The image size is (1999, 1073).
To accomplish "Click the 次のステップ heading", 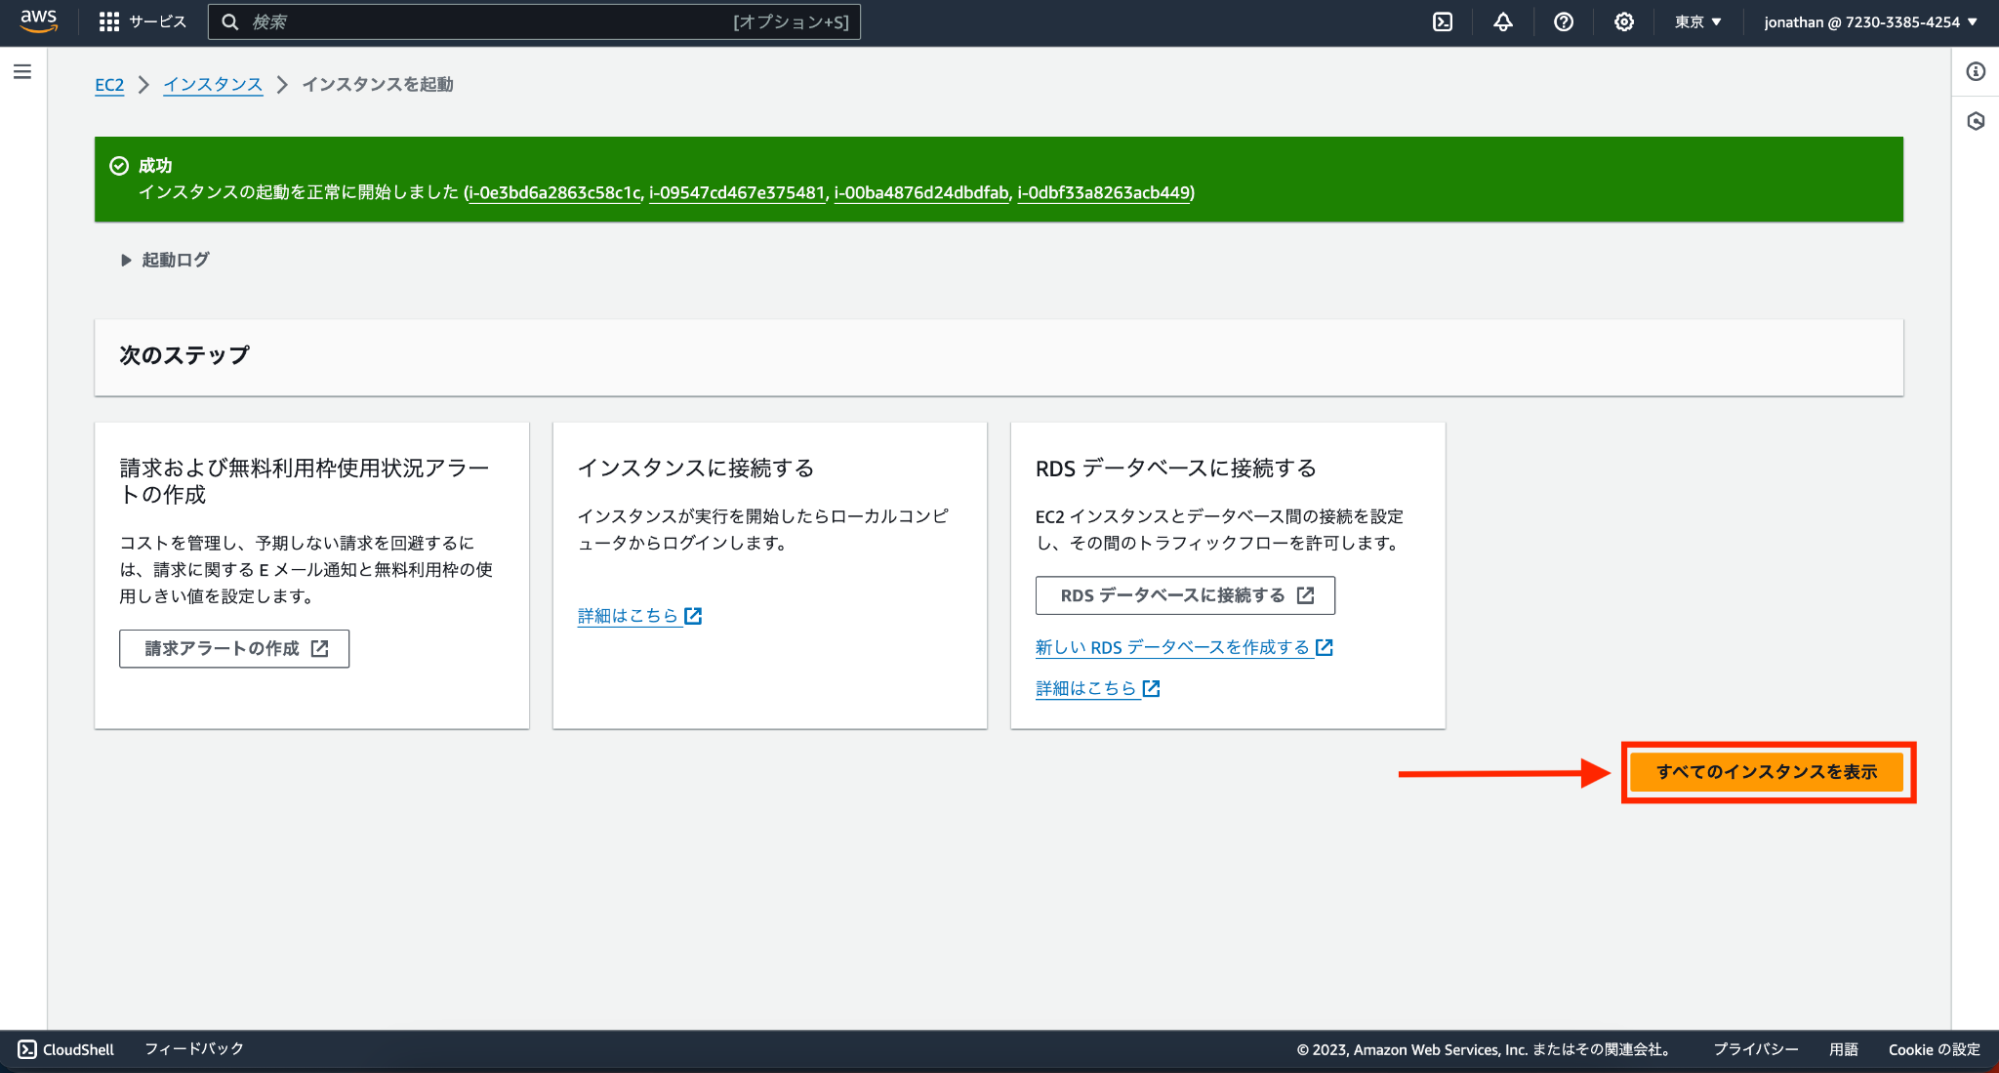I will click(185, 355).
